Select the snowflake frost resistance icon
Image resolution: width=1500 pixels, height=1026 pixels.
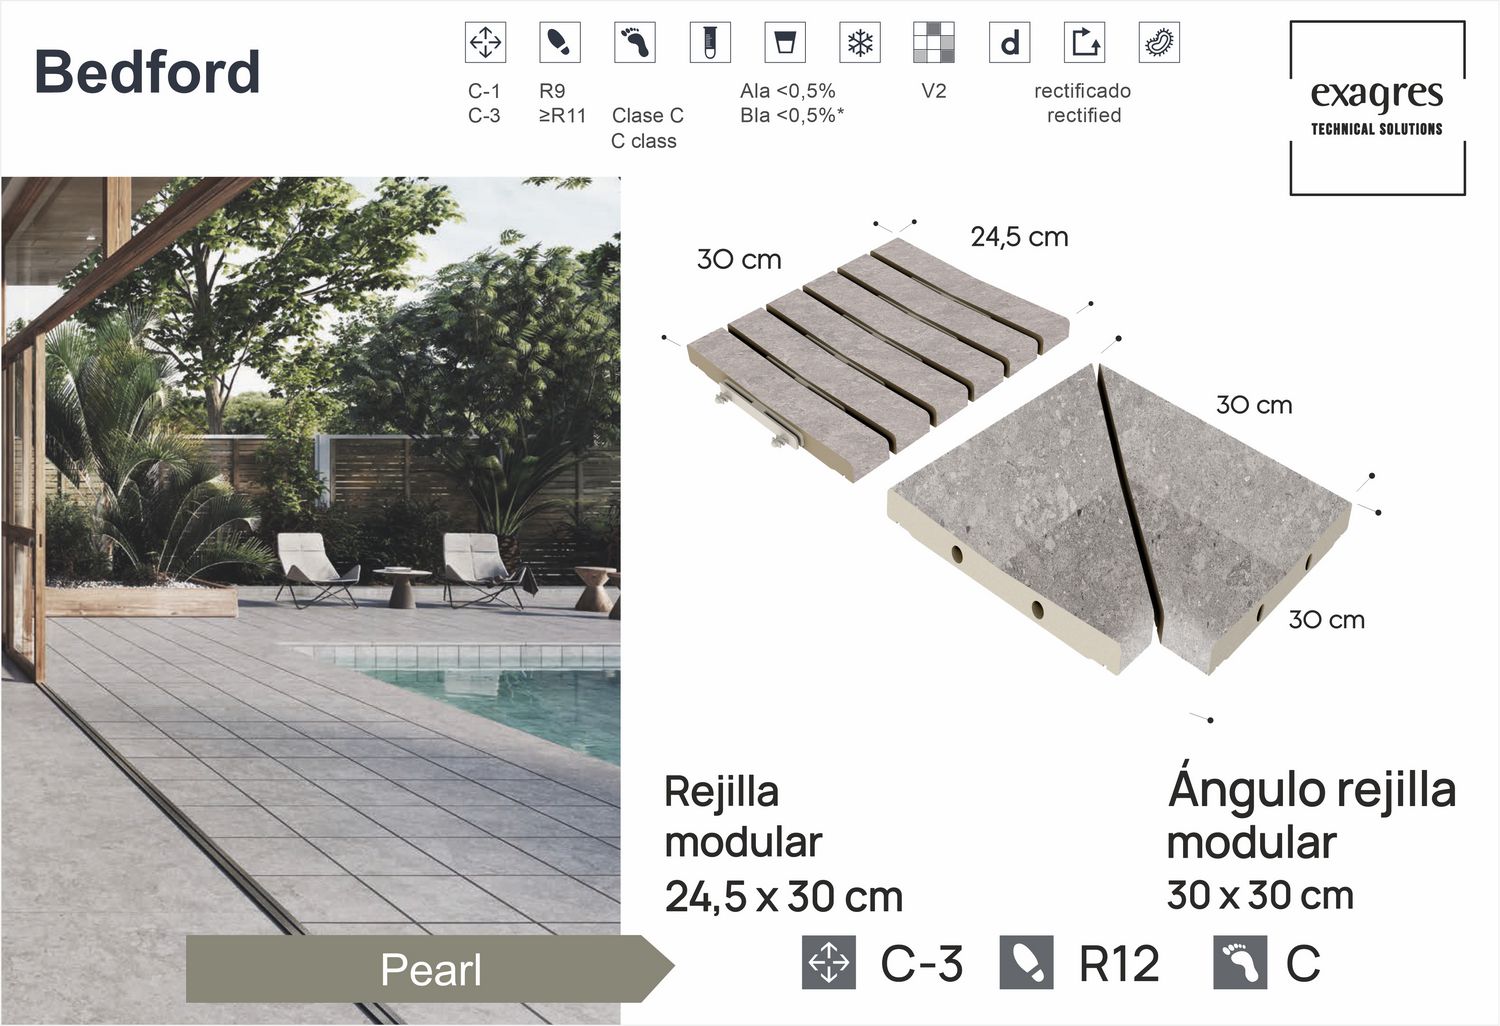pyautogui.click(x=860, y=42)
